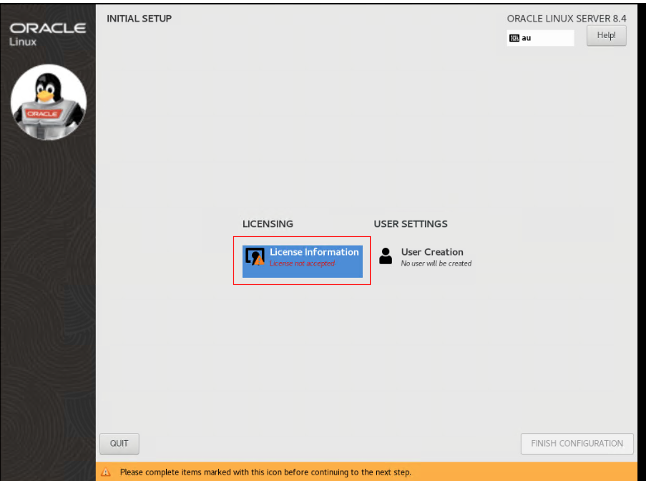Open the User Creation settings
The height and width of the screenshot is (483, 648).
(x=426, y=257)
